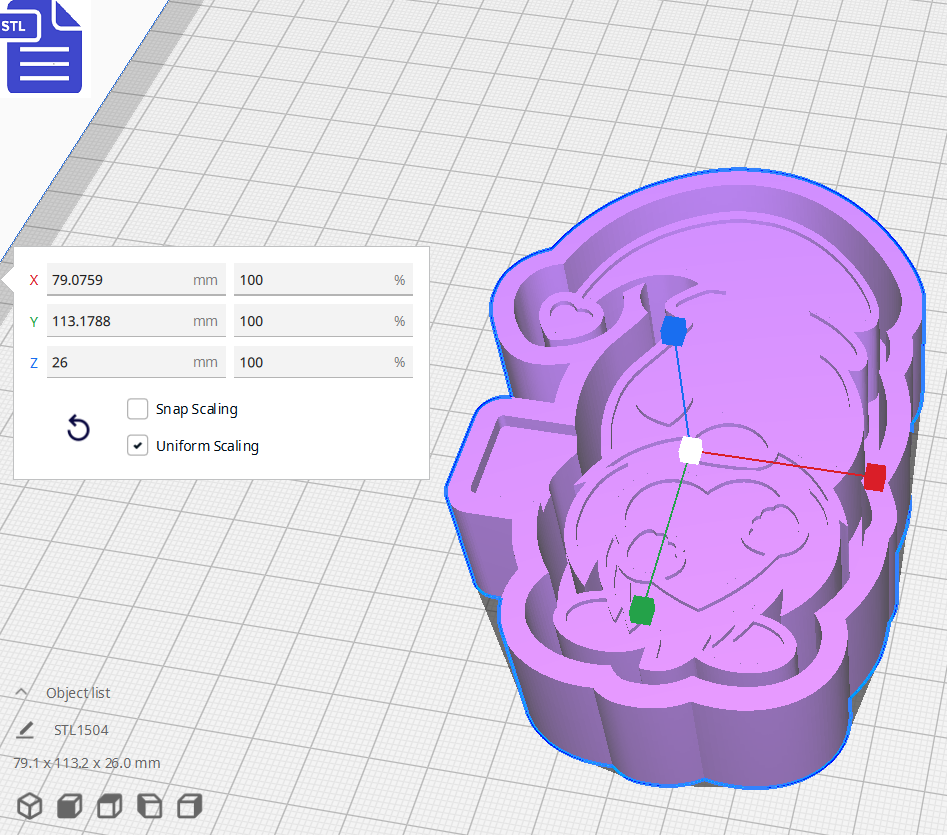Disable the Uniform Scaling checkbox
The width and height of the screenshot is (947, 835).
(x=137, y=445)
